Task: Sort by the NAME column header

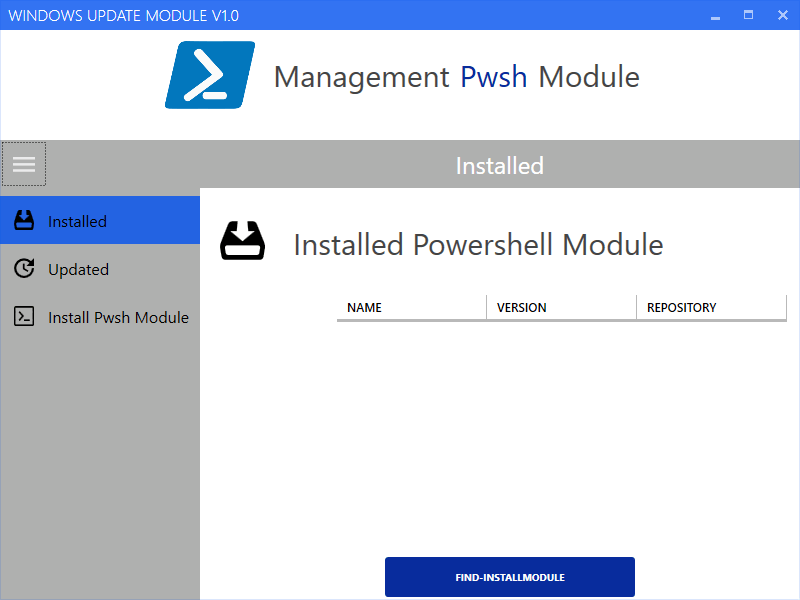Action: 364,307
